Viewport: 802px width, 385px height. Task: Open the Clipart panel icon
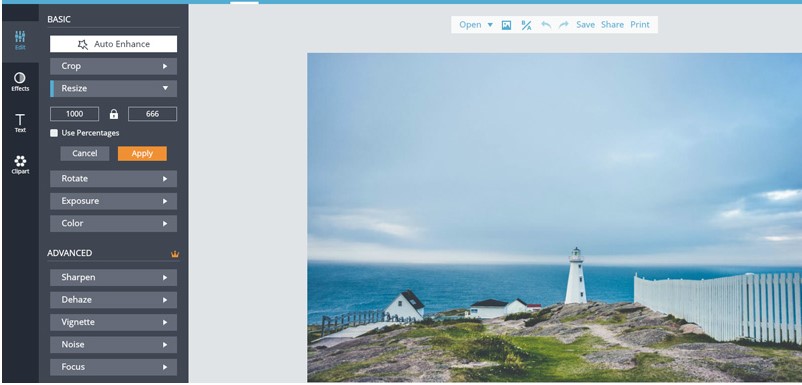20,161
